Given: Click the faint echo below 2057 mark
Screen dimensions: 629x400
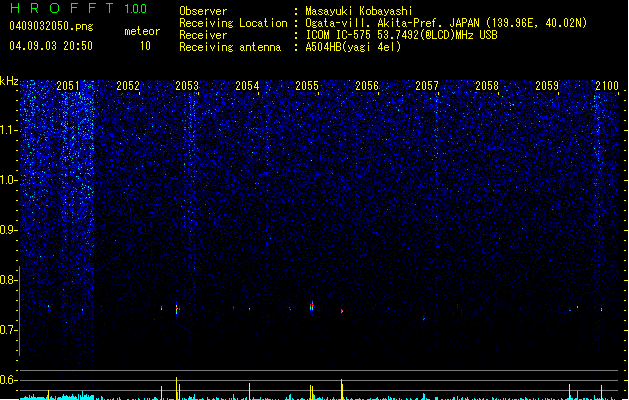Looking at the screenshot, I should (x=424, y=319).
